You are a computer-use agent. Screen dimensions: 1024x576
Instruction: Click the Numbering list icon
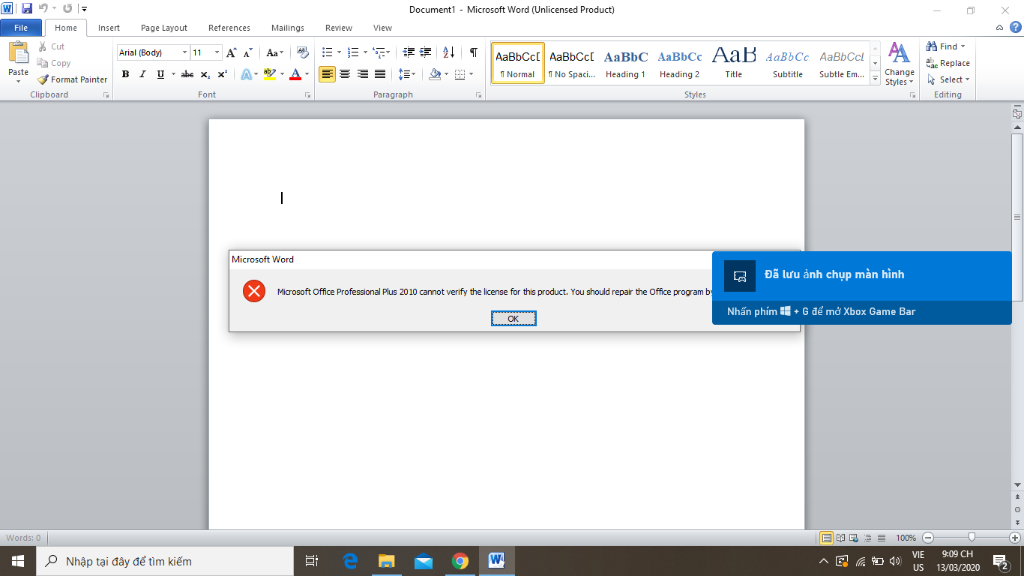point(353,53)
